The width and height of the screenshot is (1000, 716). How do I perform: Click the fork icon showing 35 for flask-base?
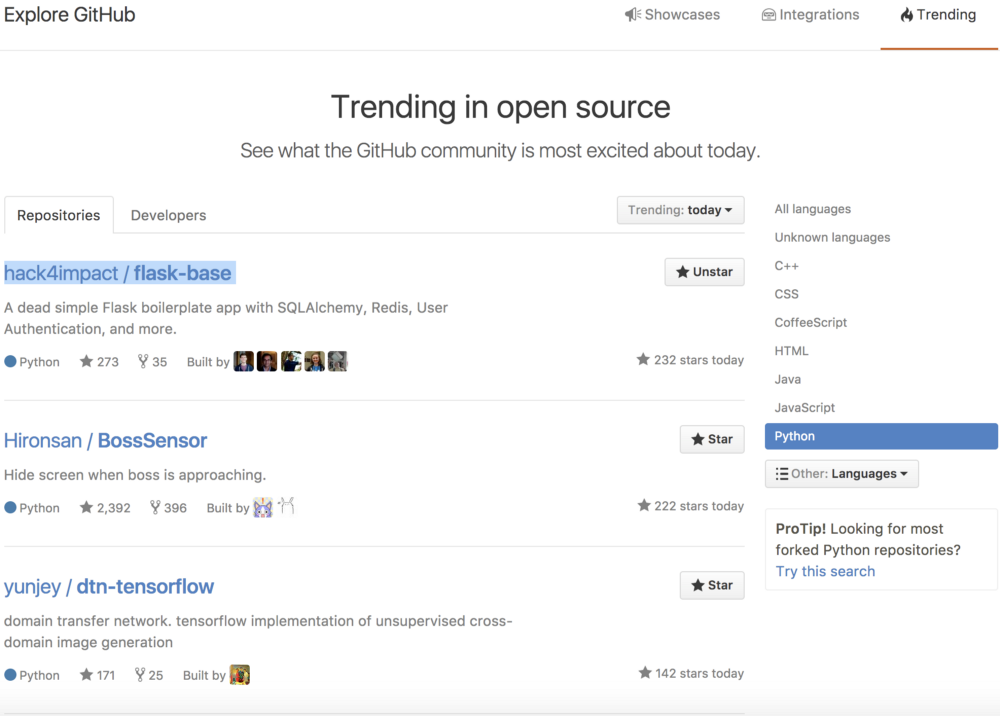tap(141, 361)
